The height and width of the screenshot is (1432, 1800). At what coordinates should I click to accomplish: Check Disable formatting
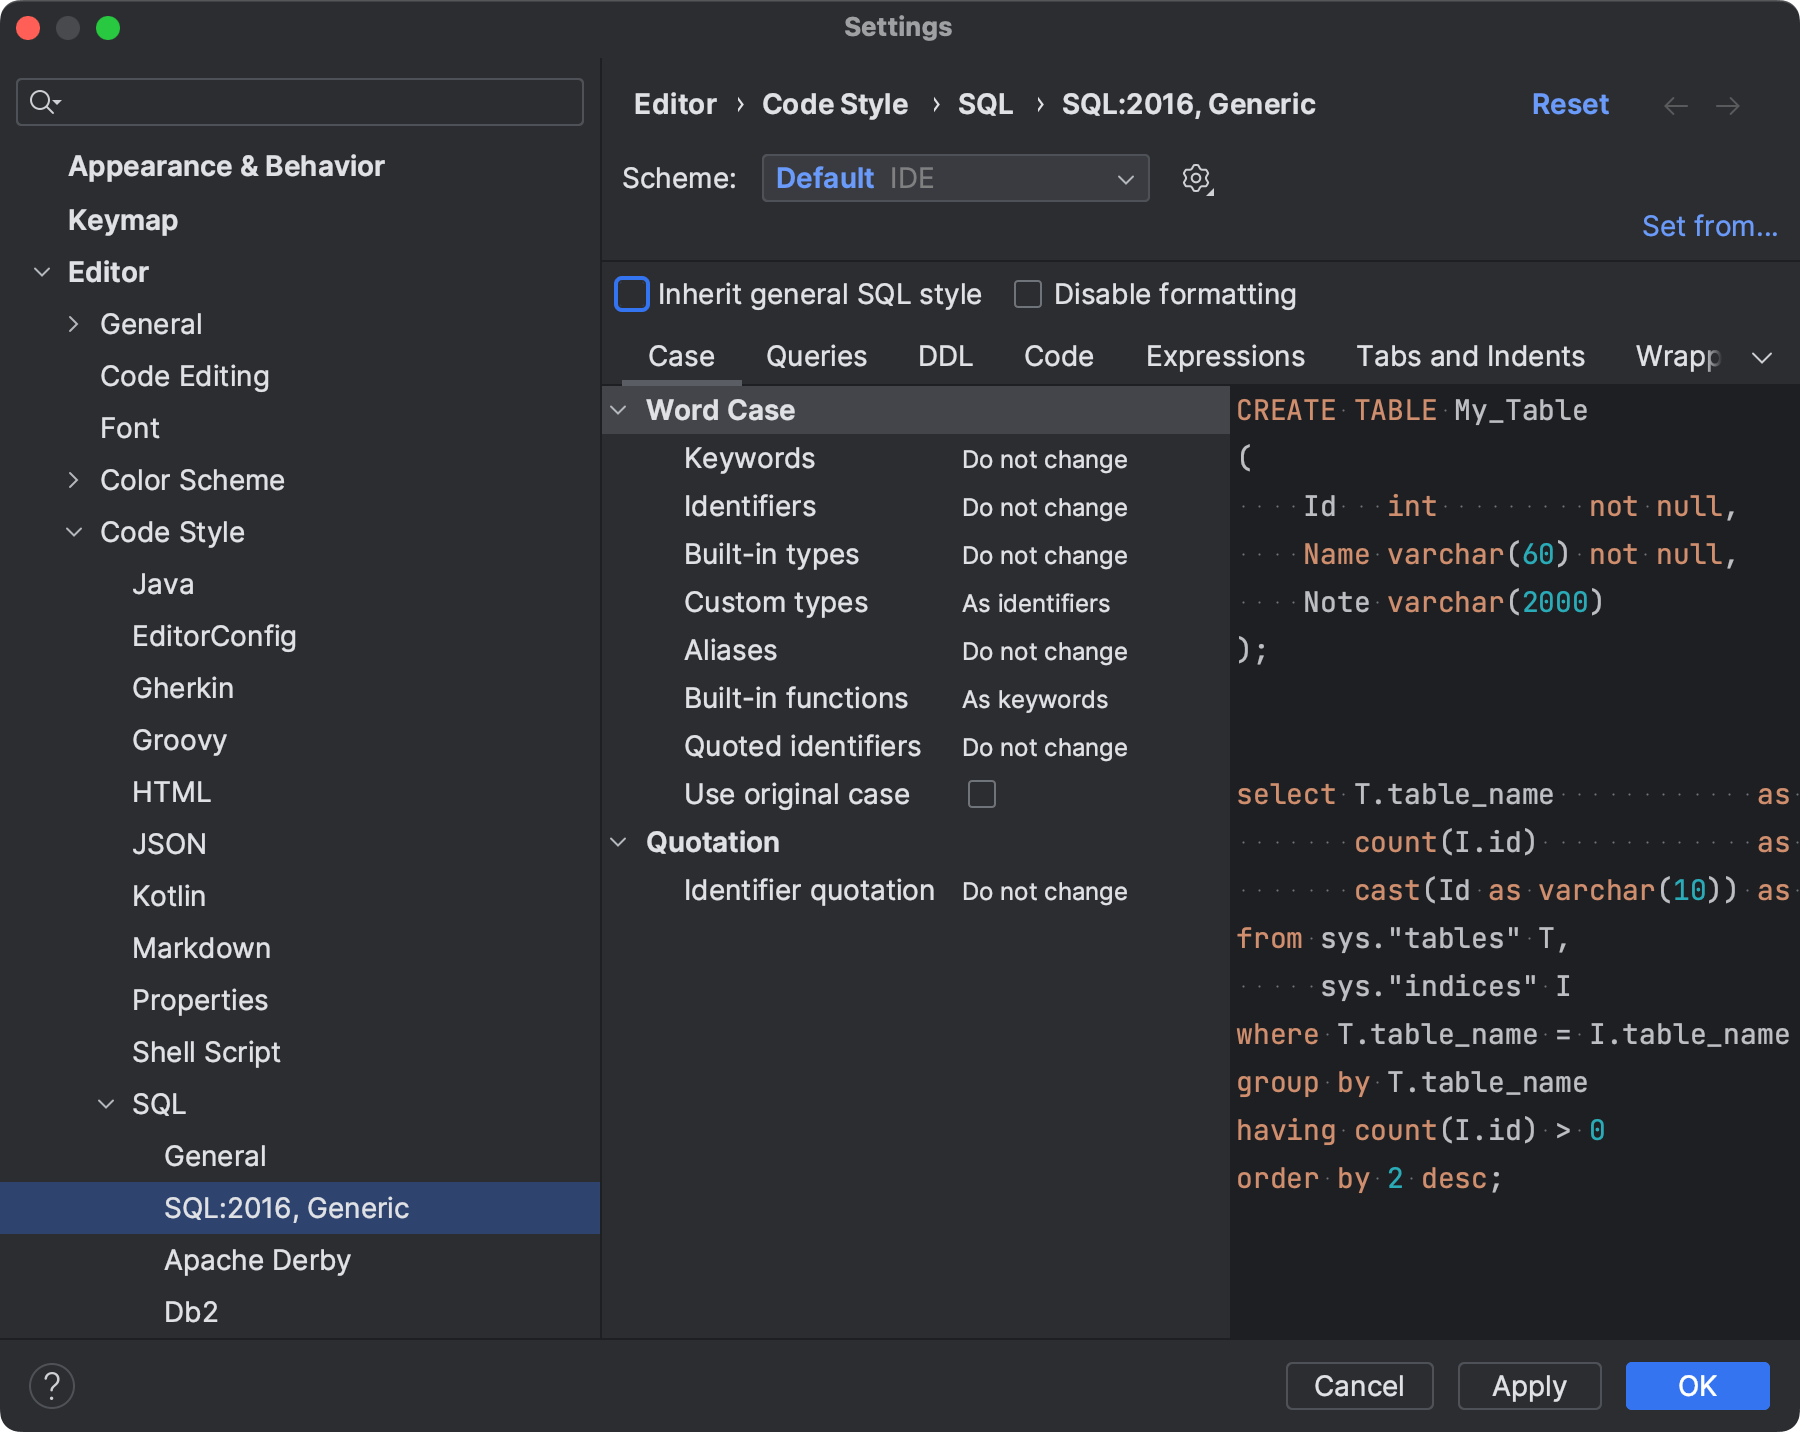point(1027,294)
